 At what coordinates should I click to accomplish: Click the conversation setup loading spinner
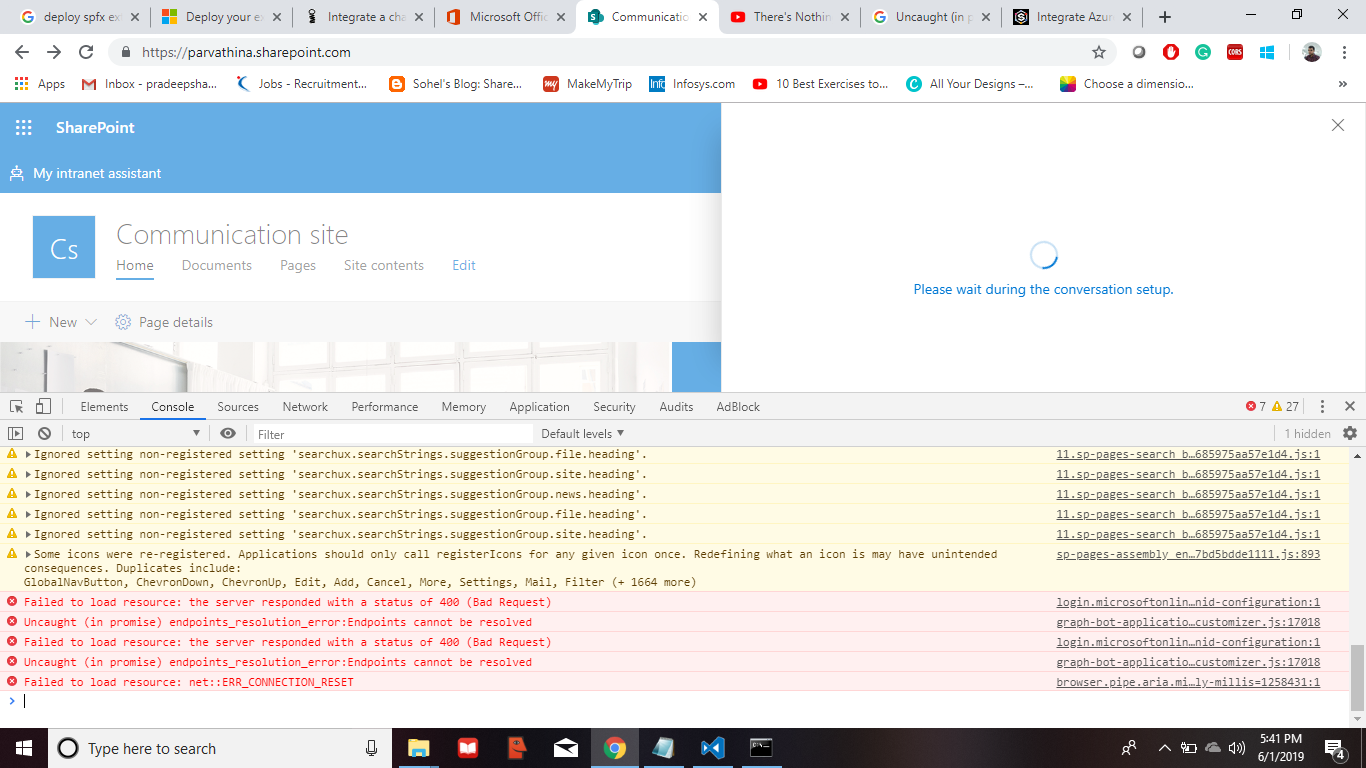click(1043, 256)
